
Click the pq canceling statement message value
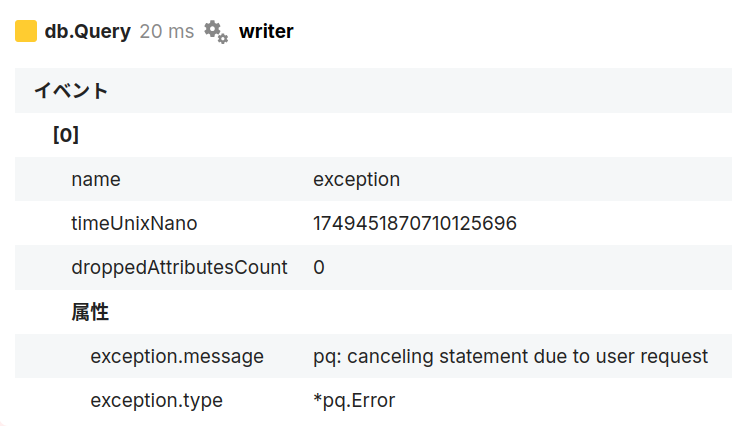point(510,356)
